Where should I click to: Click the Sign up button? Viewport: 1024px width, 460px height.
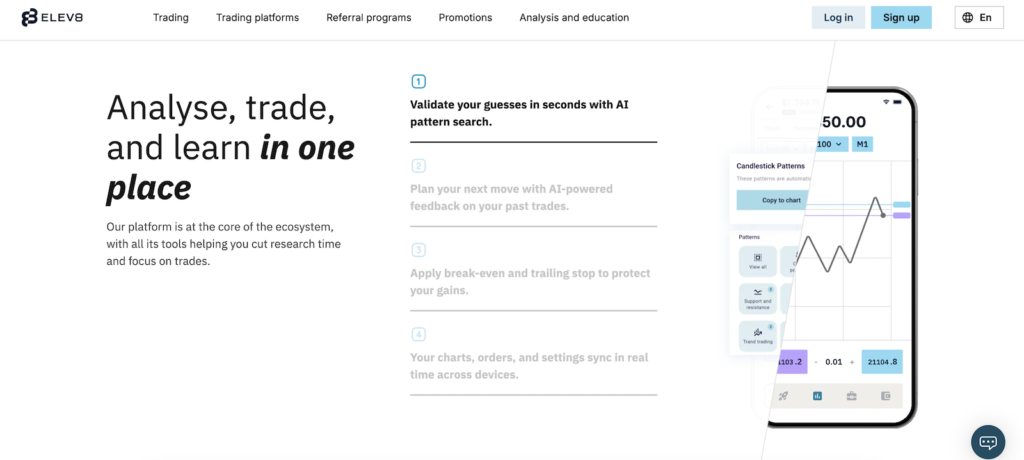coord(901,18)
